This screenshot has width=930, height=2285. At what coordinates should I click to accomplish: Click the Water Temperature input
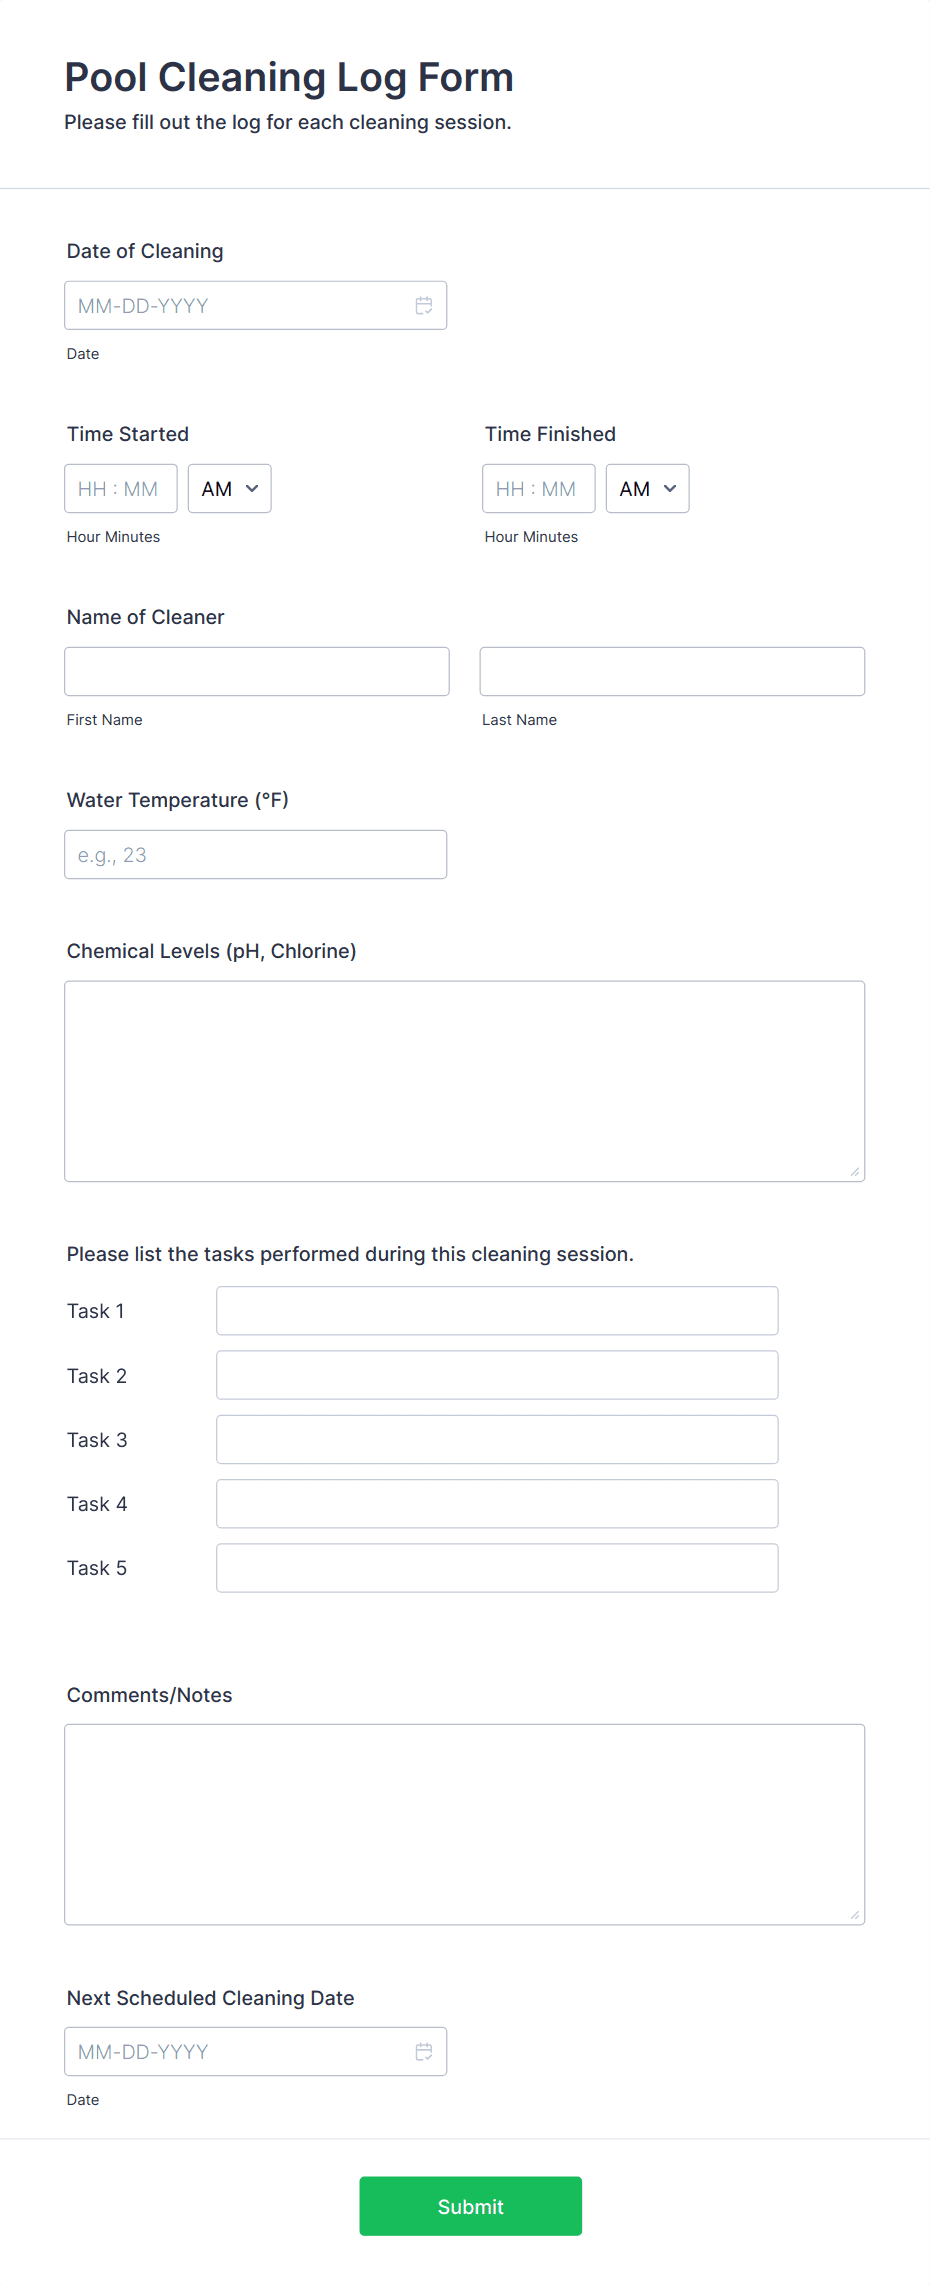(x=256, y=854)
